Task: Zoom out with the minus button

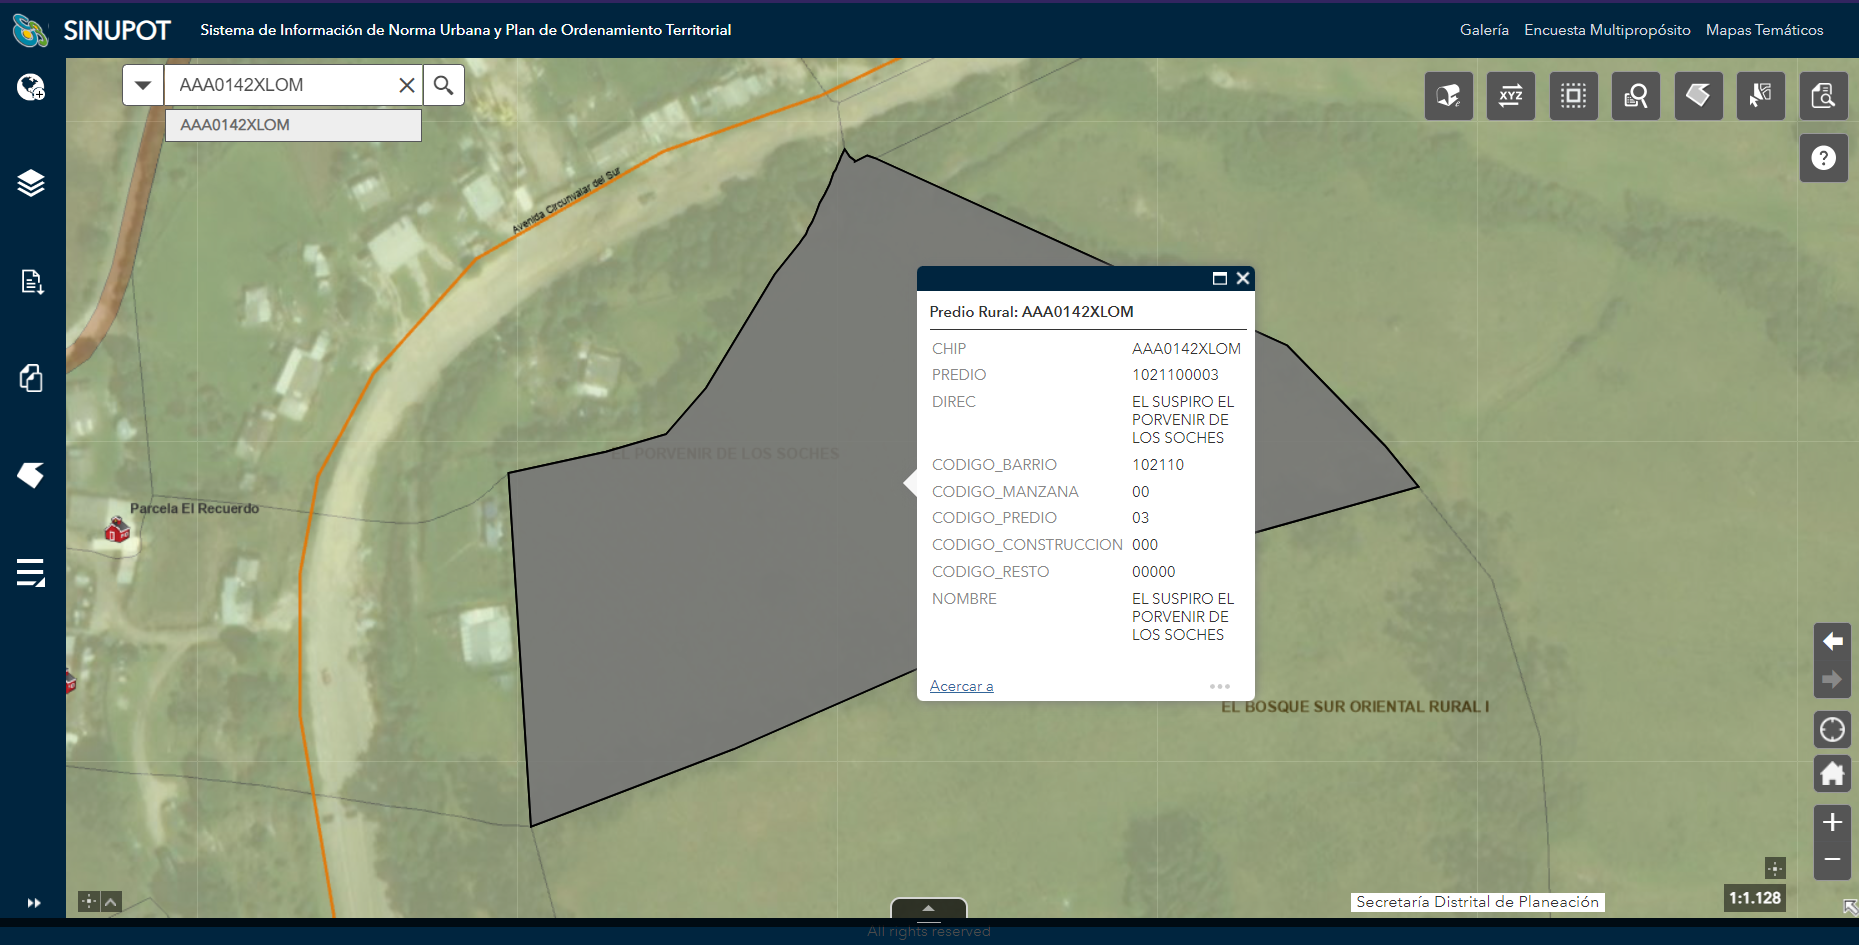Action: click(1832, 860)
